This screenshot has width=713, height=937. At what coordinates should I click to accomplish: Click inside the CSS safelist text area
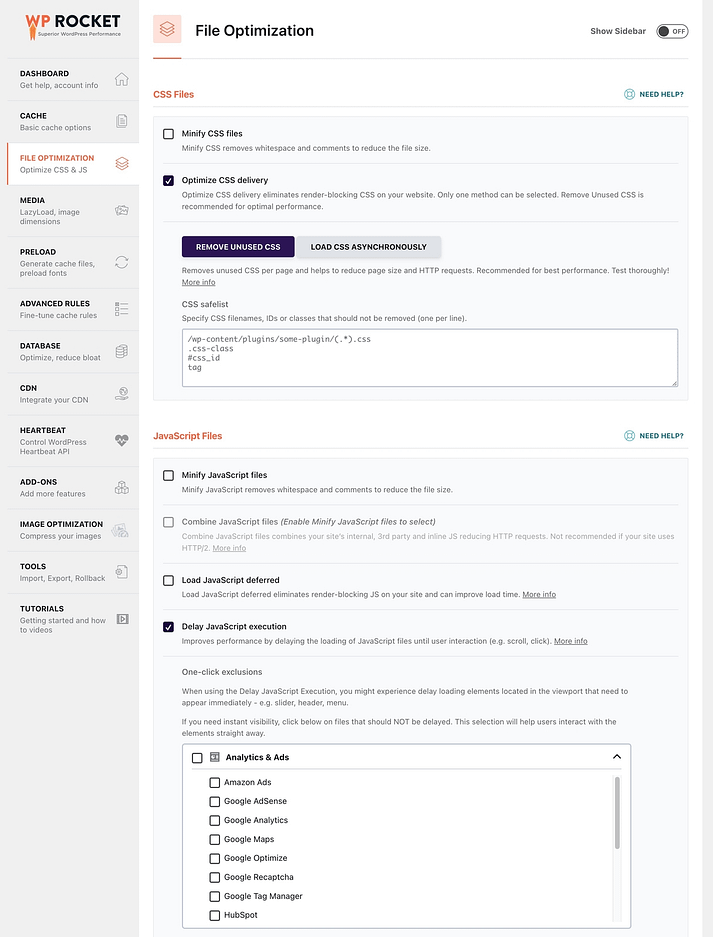430,357
